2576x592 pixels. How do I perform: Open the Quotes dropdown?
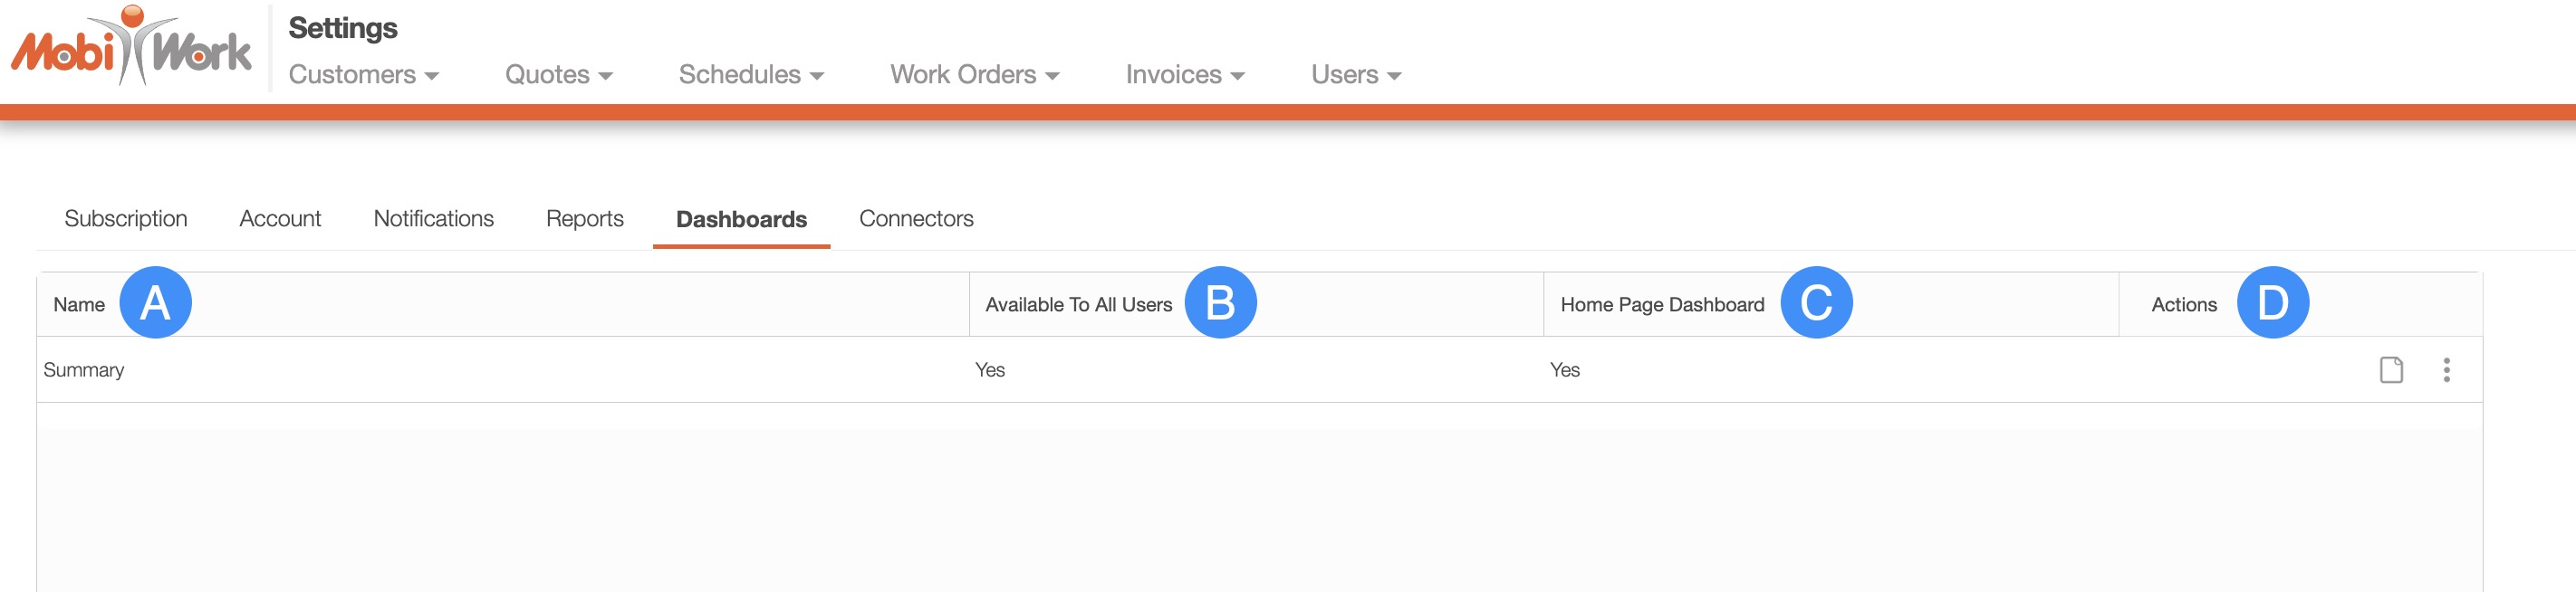558,75
